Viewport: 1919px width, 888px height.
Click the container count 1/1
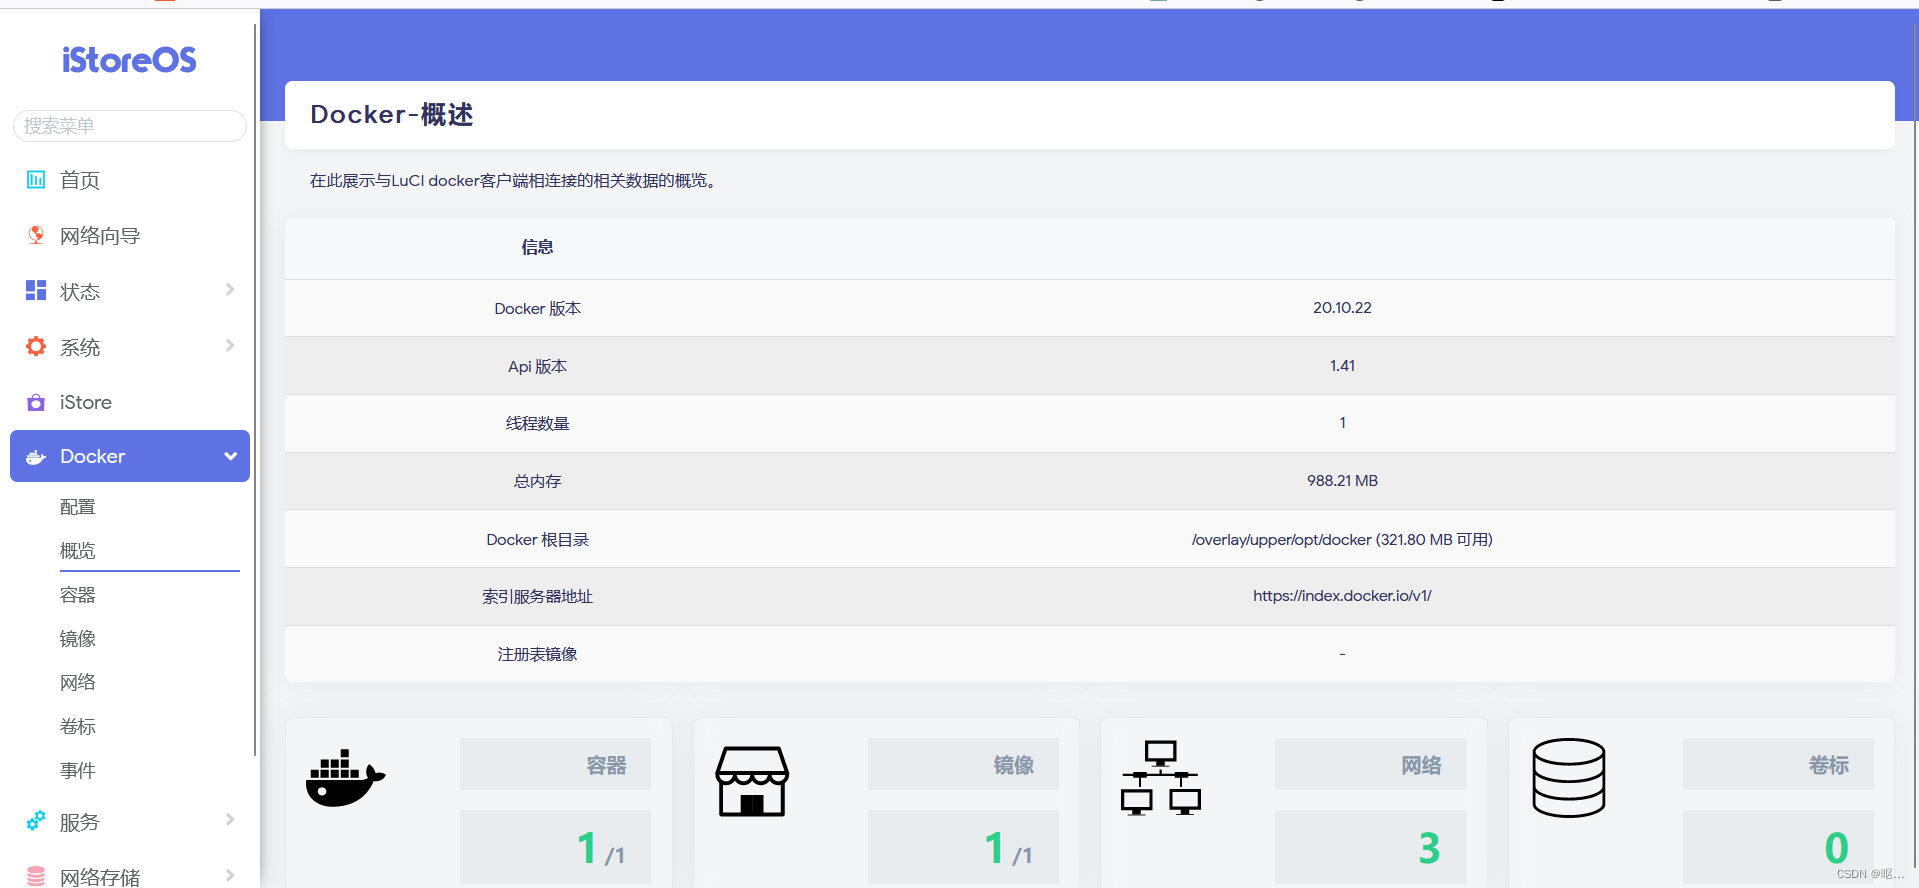(x=601, y=849)
